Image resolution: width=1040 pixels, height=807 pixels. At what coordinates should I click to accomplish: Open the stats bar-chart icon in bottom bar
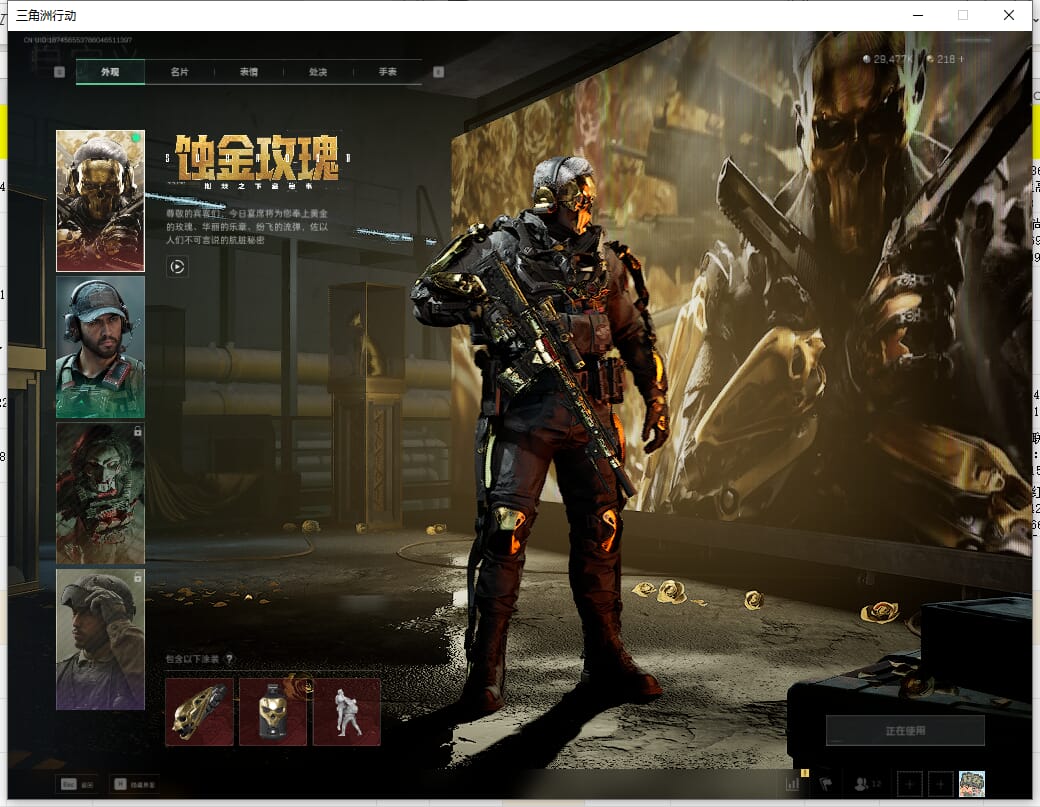pos(793,784)
